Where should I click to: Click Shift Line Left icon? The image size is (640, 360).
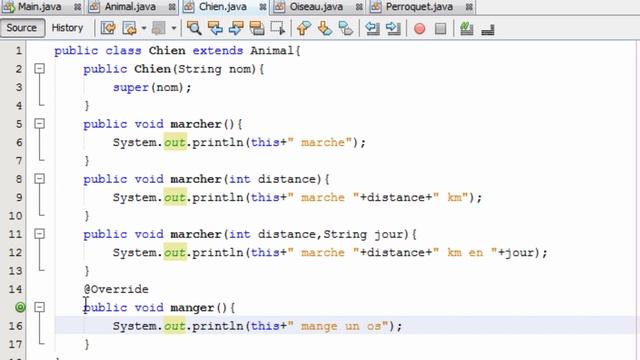click(x=372, y=28)
